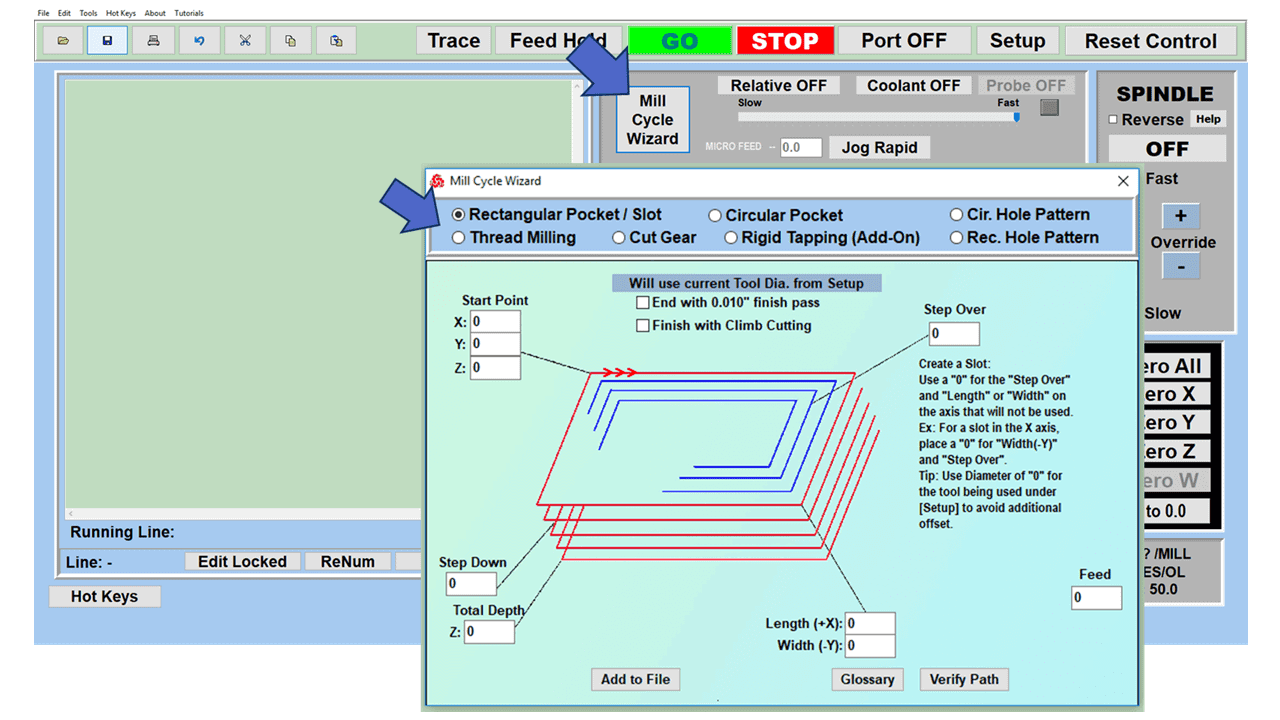Paste clipboard contents using the paste icon
This screenshot has height=720, width=1280.
(x=337, y=40)
